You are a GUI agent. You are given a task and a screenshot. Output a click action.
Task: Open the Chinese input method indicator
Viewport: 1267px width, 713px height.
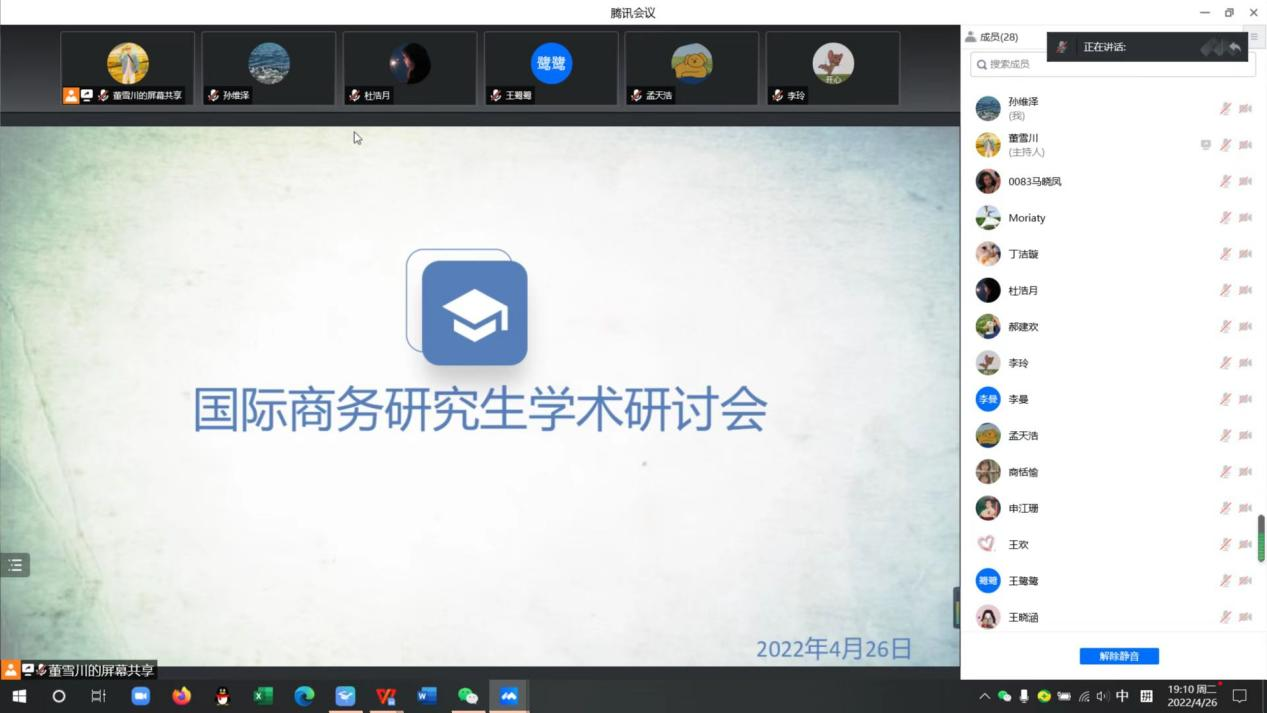coord(1122,696)
